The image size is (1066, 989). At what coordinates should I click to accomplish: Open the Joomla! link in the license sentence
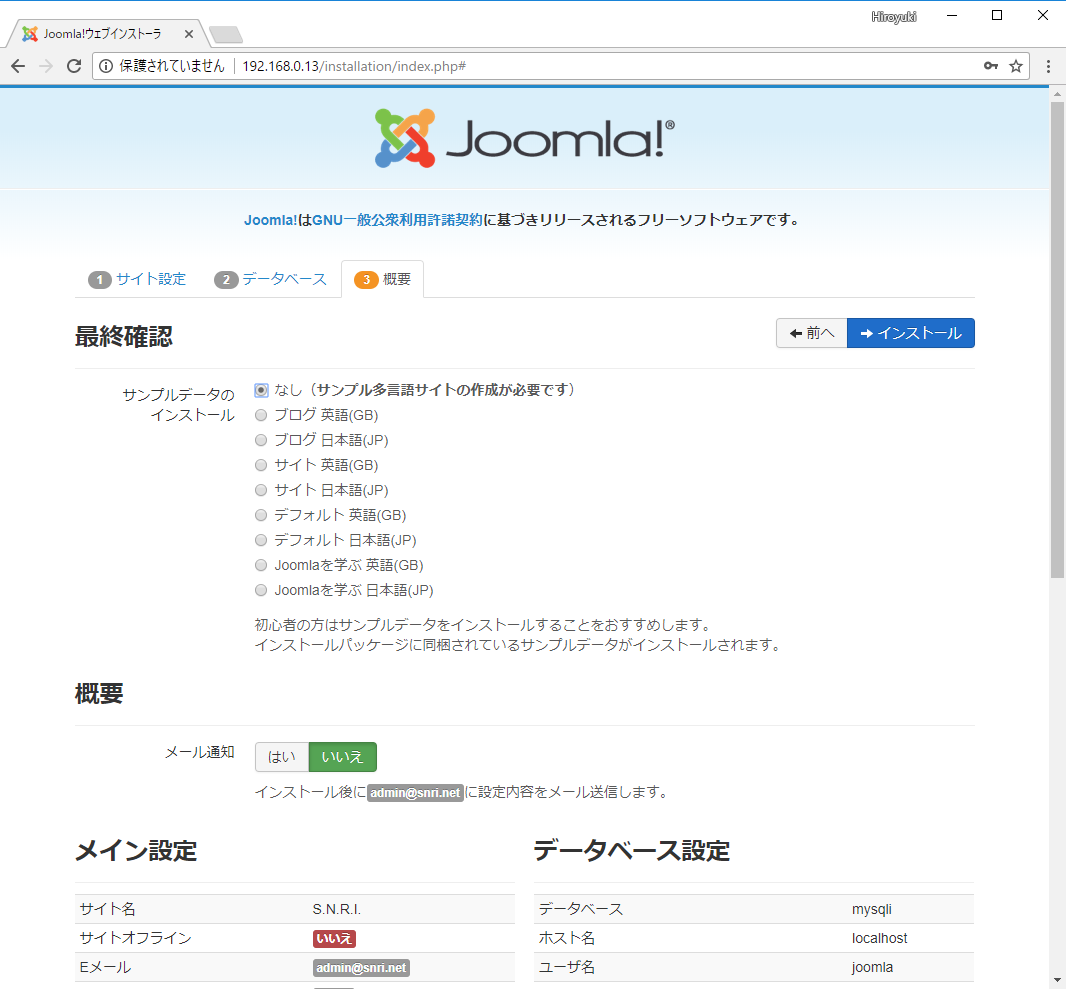271,220
